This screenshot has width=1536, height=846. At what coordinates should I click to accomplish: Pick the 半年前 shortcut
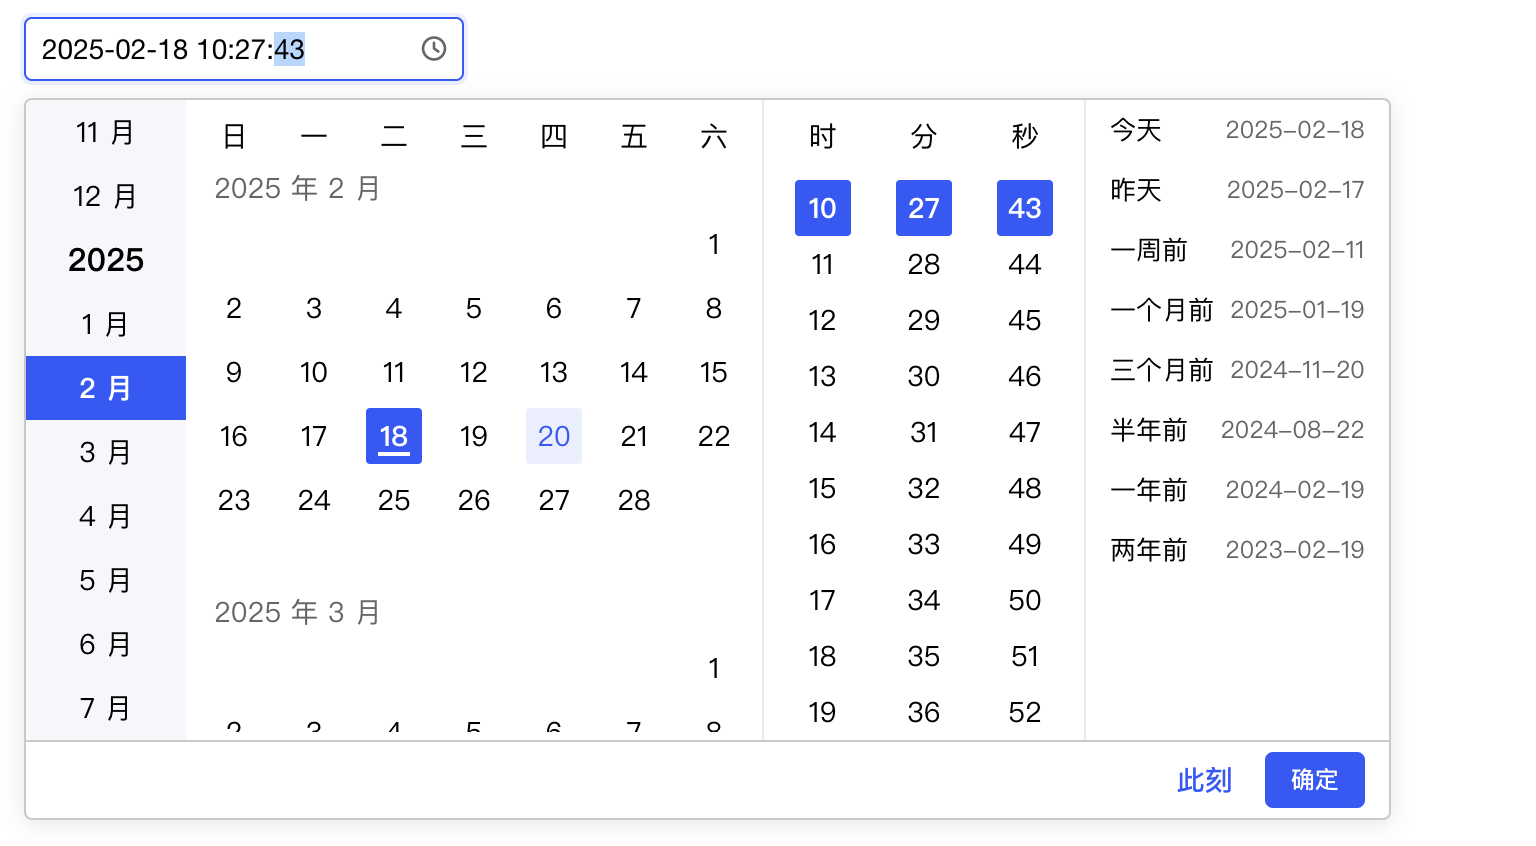[1237, 430]
